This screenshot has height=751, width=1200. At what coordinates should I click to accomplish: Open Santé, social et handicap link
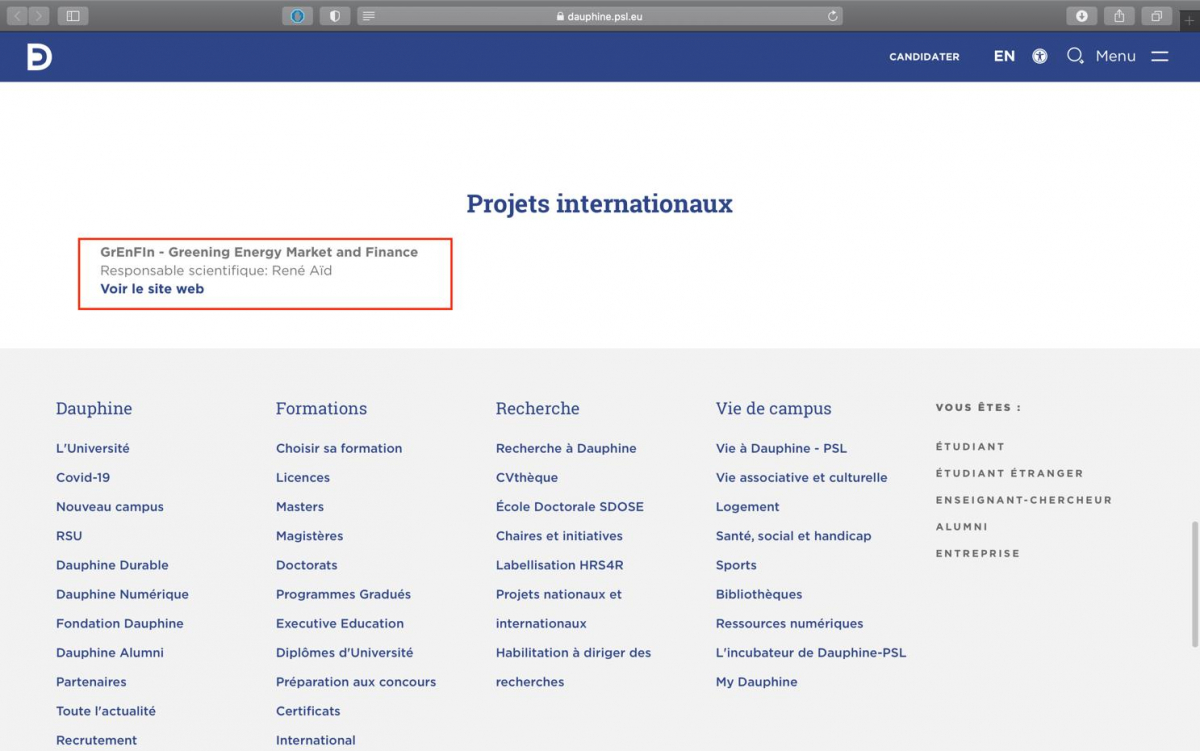[x=793, y=535]
